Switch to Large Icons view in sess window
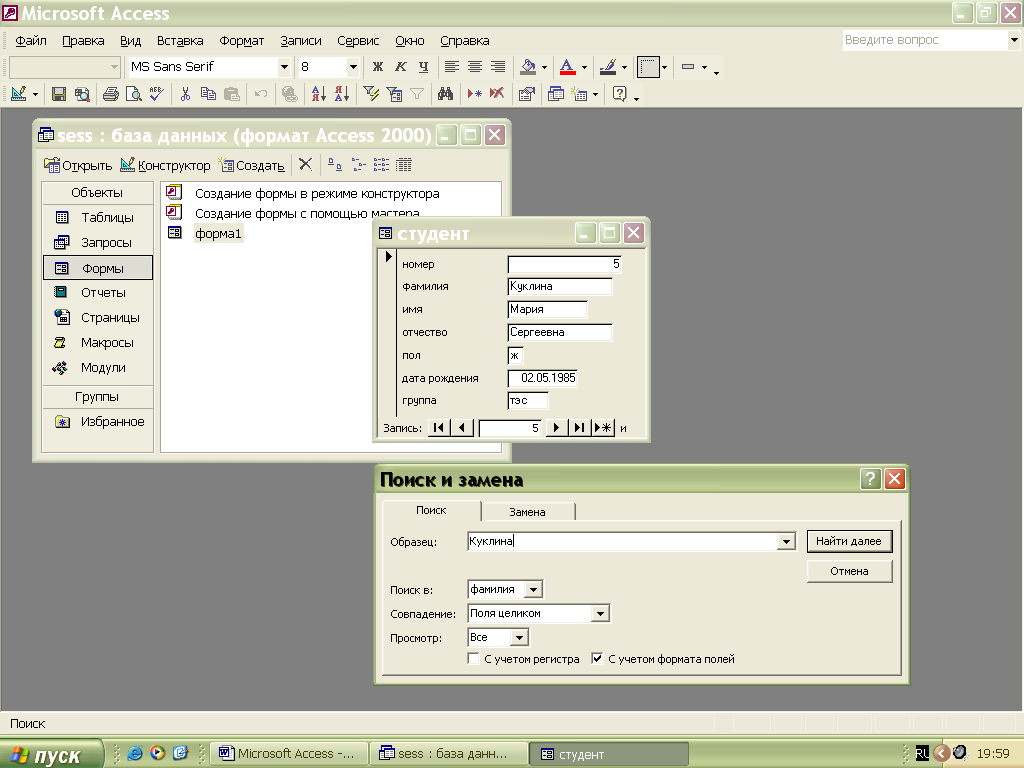The image size is (1024, 768). (x=334, y=165)
